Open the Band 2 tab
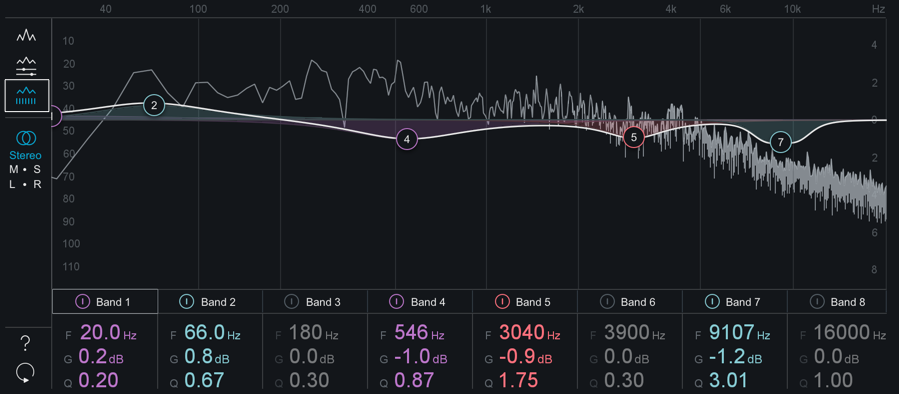The image size is (899, 394). pyautogui.click(x=210, y=302)
